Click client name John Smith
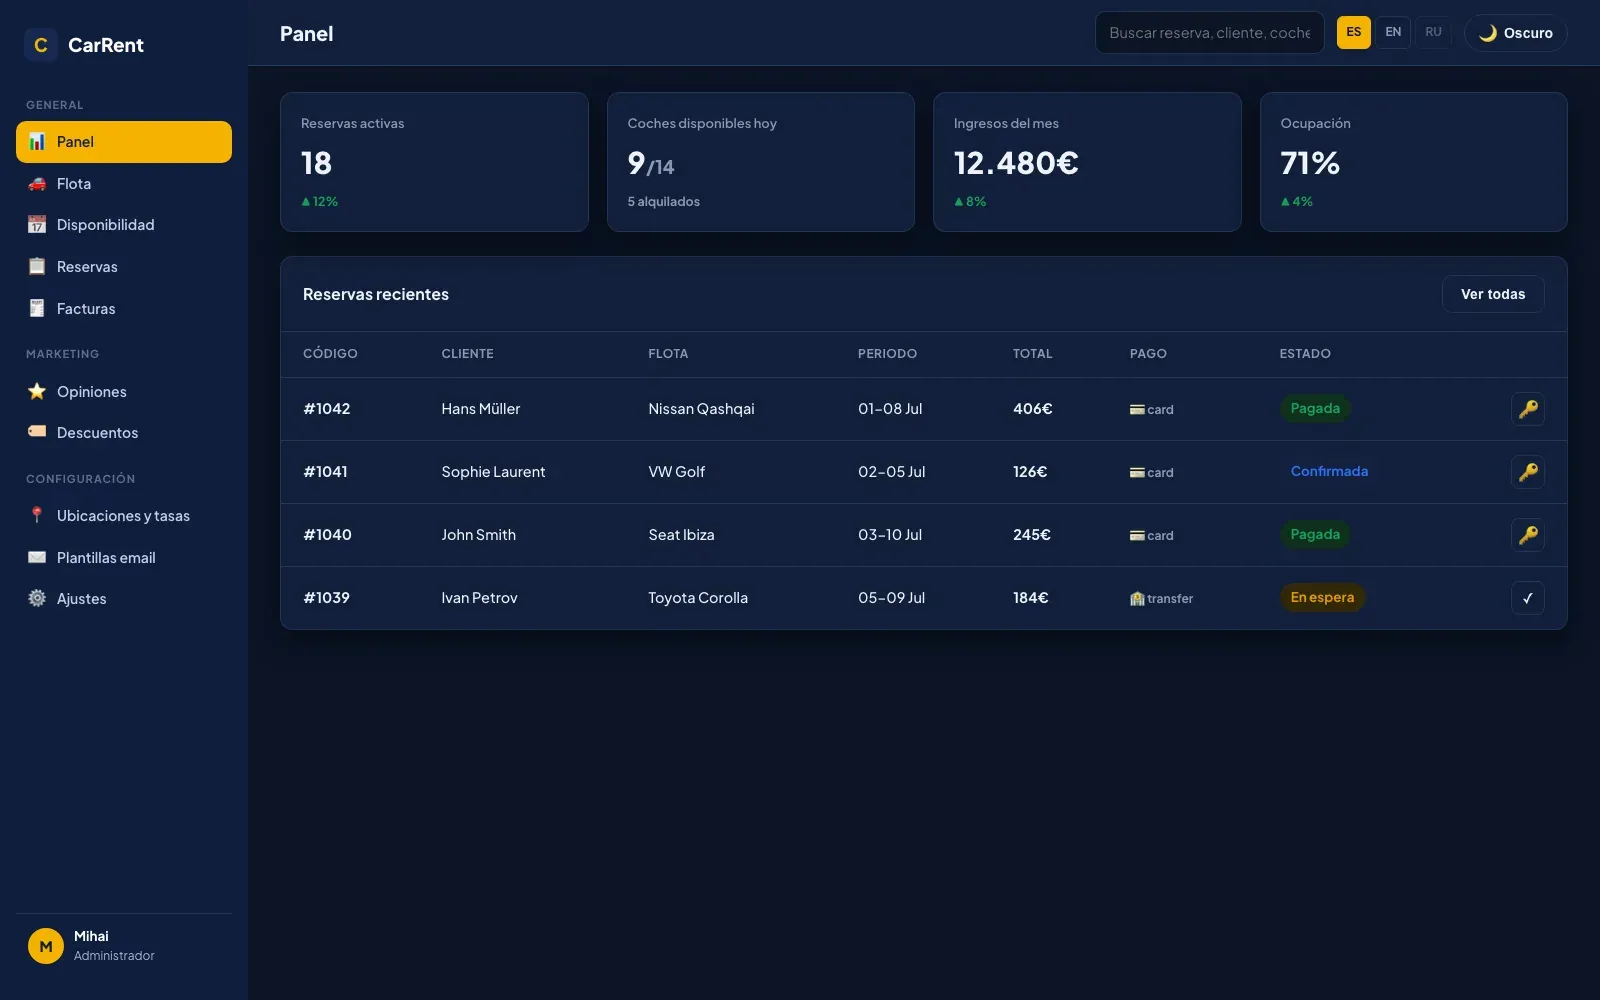Screen dimensions: 1600x1000 pyautogui.click(x=479, y=535)
